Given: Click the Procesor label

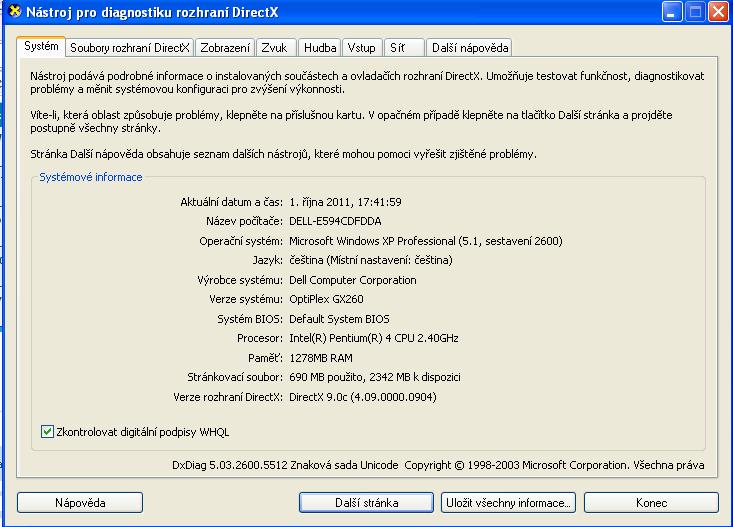Looking at the screenshot, I should pos(260,338).
